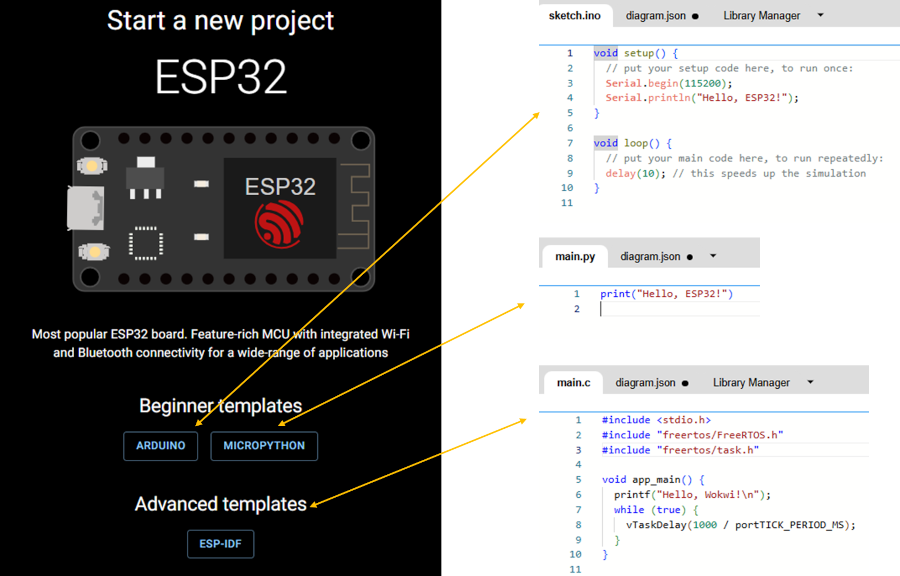900x576 pixels.
Task: Click the unsaved dot on top diagram.json tab
Action: [x=695, y=17]
